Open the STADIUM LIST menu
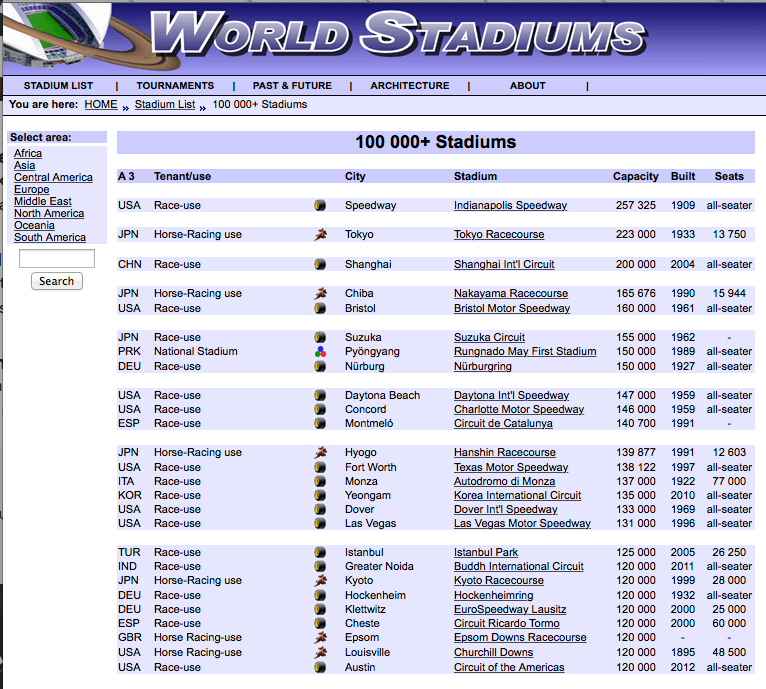The image size is (766, 689). point(58,86)
